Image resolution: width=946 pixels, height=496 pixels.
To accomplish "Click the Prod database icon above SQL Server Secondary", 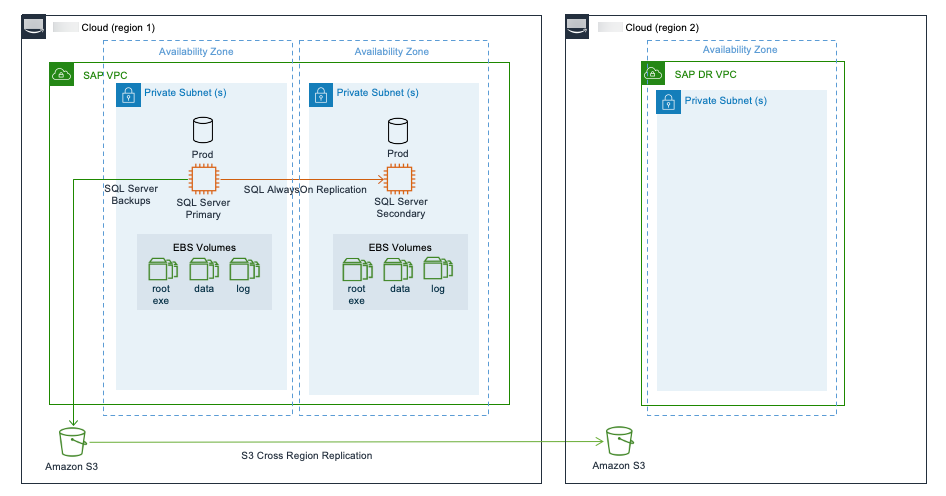I will (398, 130).
